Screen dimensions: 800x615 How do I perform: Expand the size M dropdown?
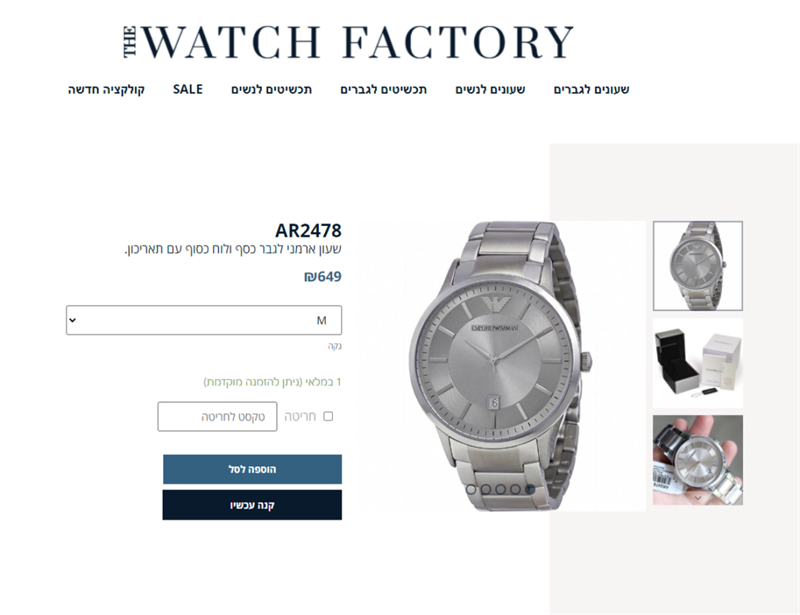tap(204, 320)
